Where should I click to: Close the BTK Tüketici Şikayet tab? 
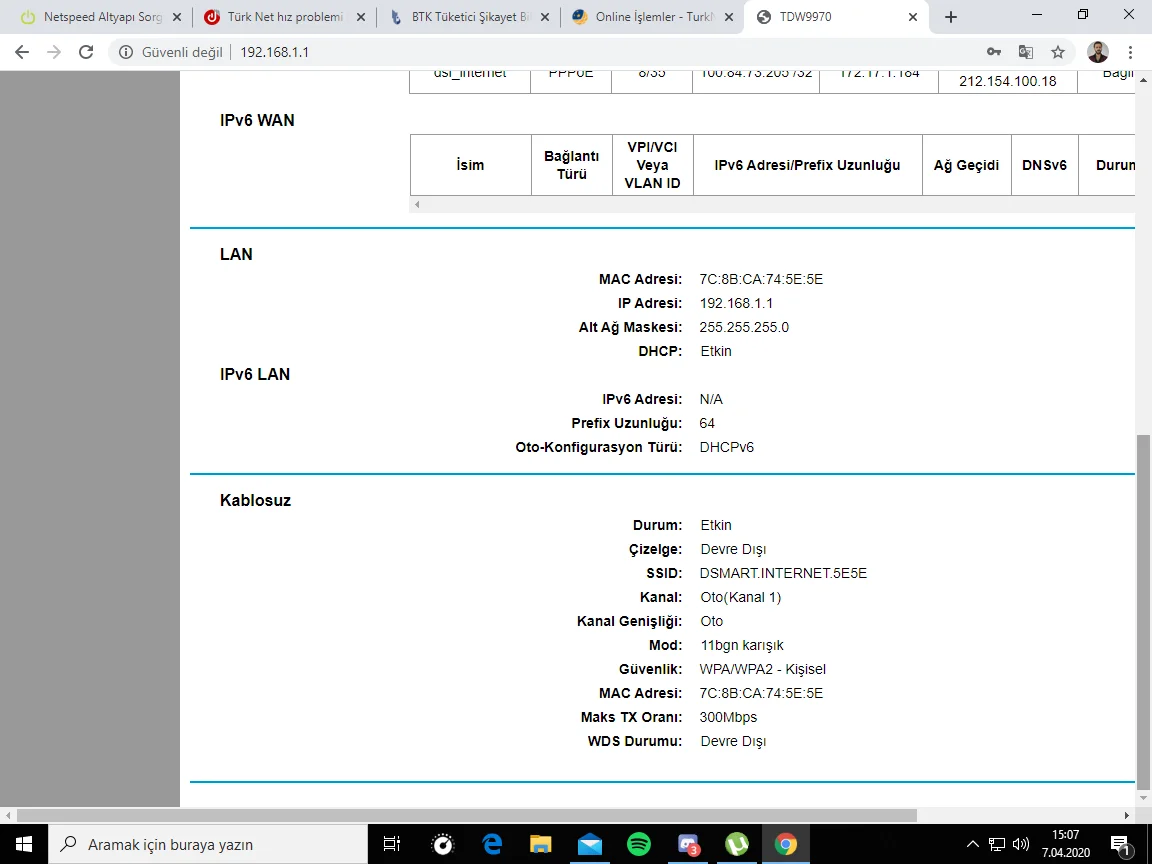[544, 17]
